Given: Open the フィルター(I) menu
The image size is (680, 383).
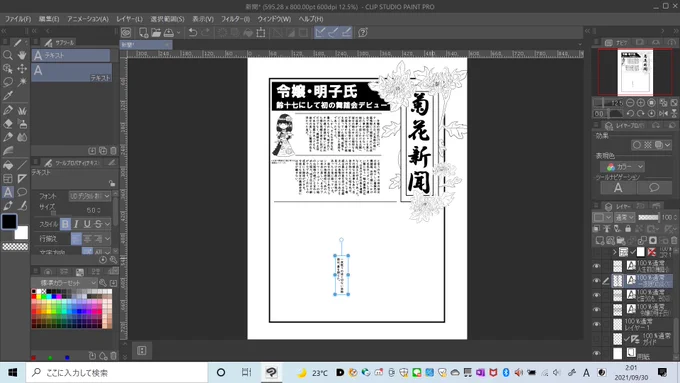Looking at the screenshot, I should pyautogui.click(x=235, y=19).
